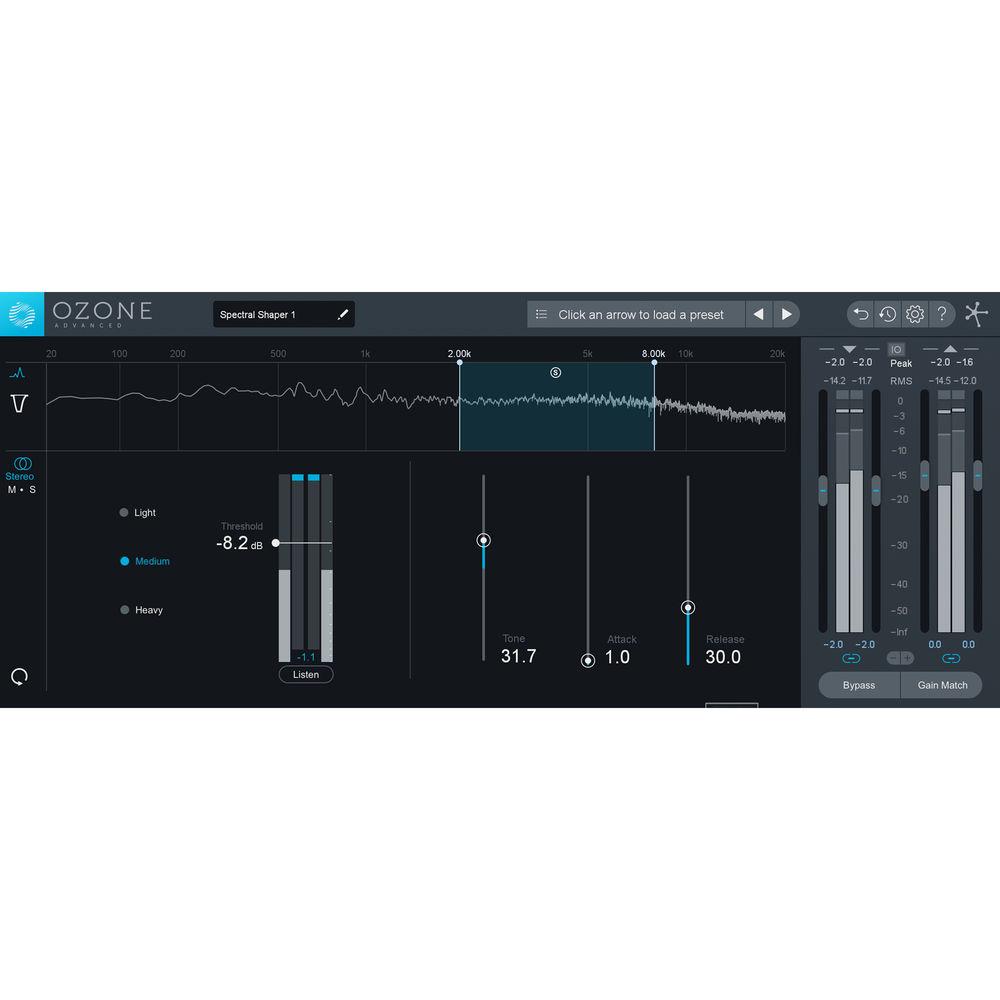The width and height of the screenshot is (1000, 1000).
Task: Open the settings gear icon
Action: [x=914, y=314]
